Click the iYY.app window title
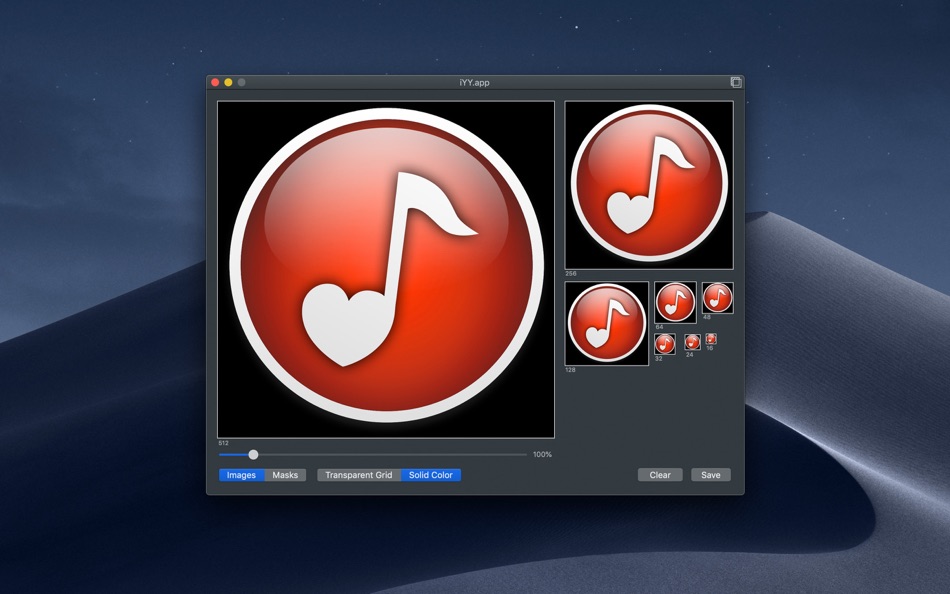950x594 pixels. pyautogui.click(x=474, y=82)
